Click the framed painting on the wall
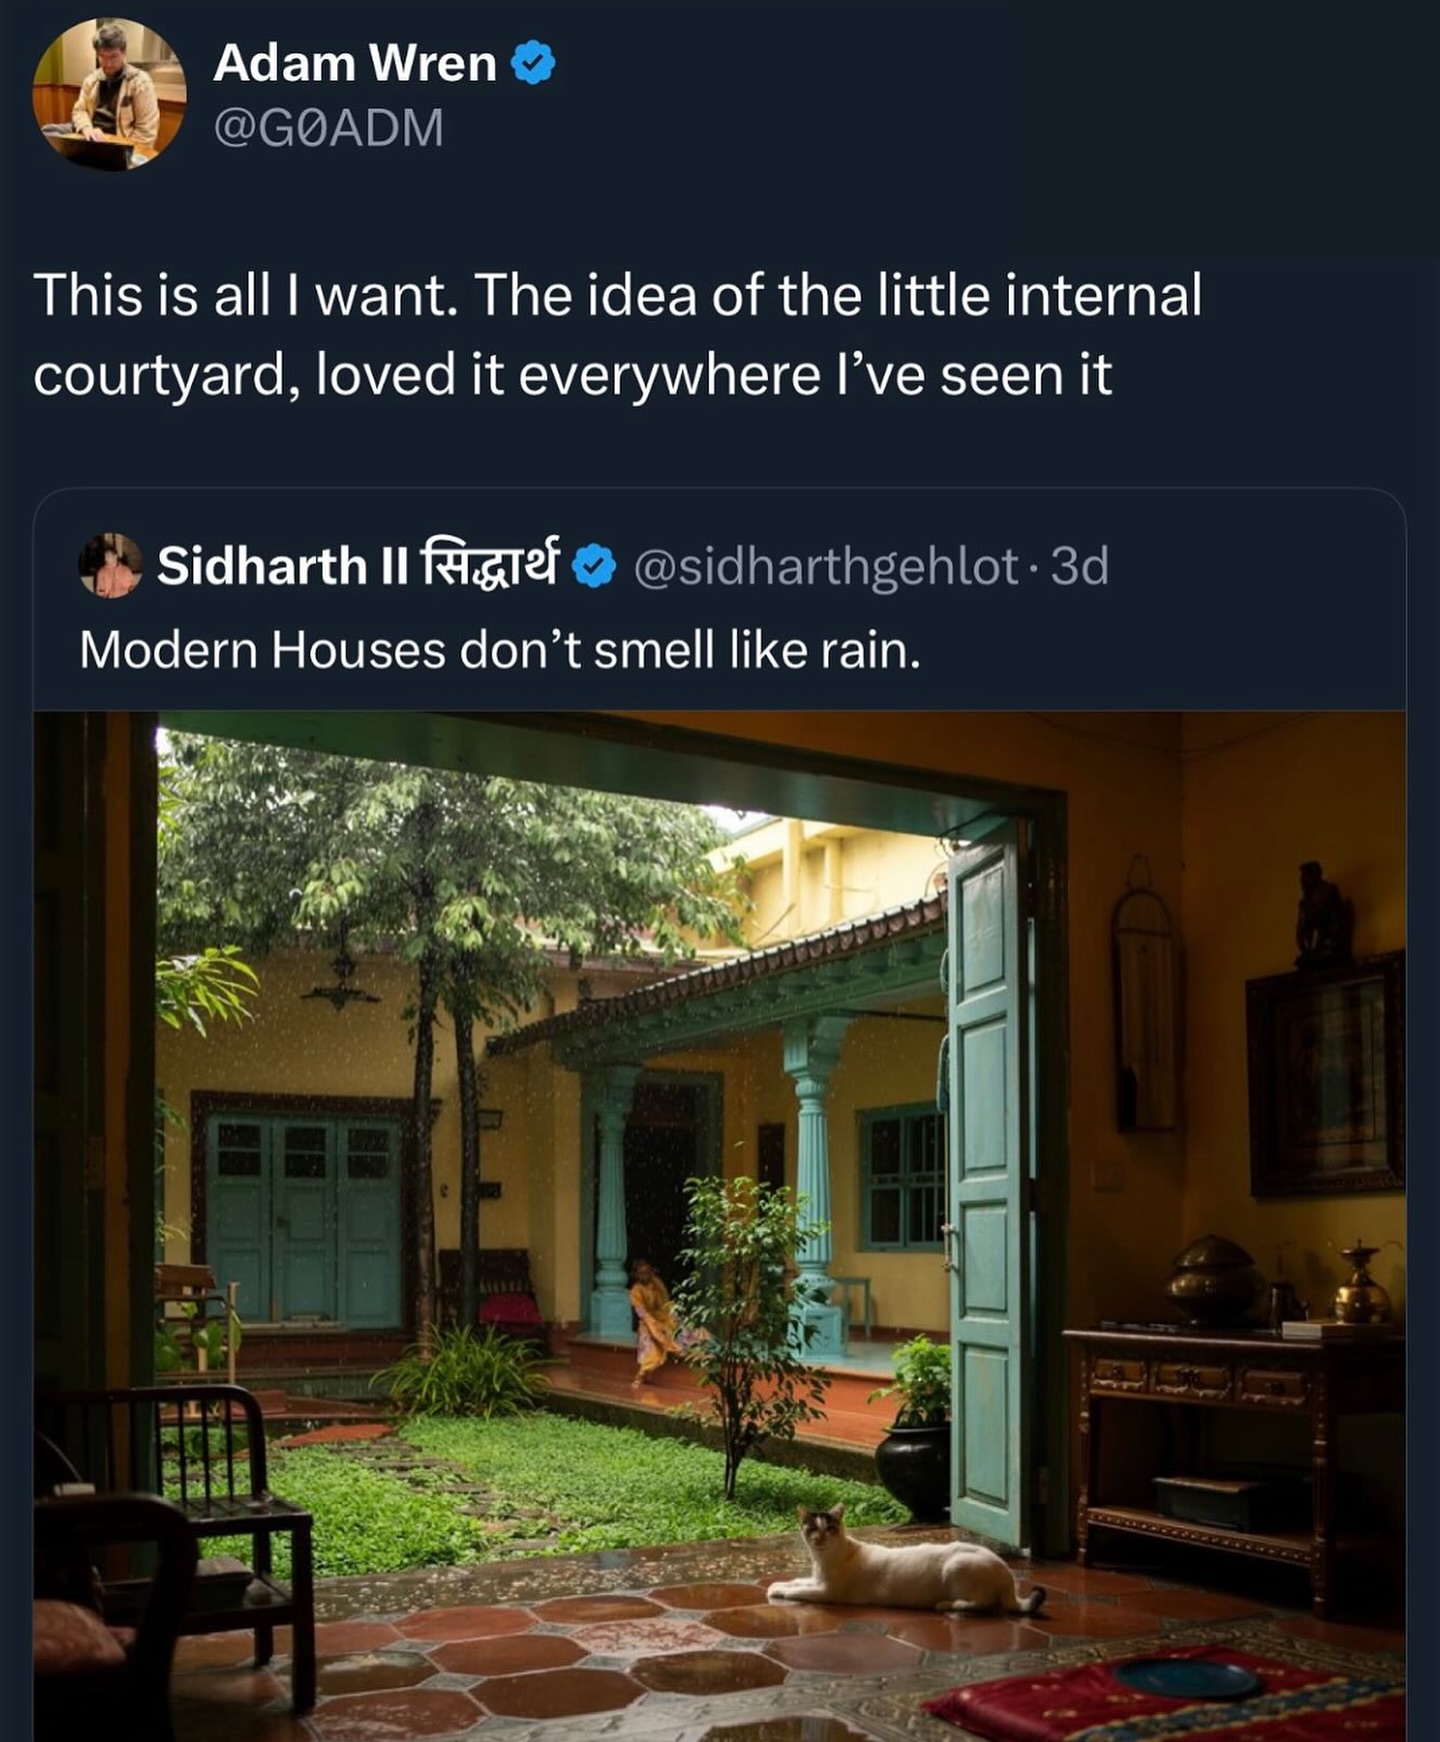This screenshot has width=1440, height=1742. click(x=1325, y=1075)
